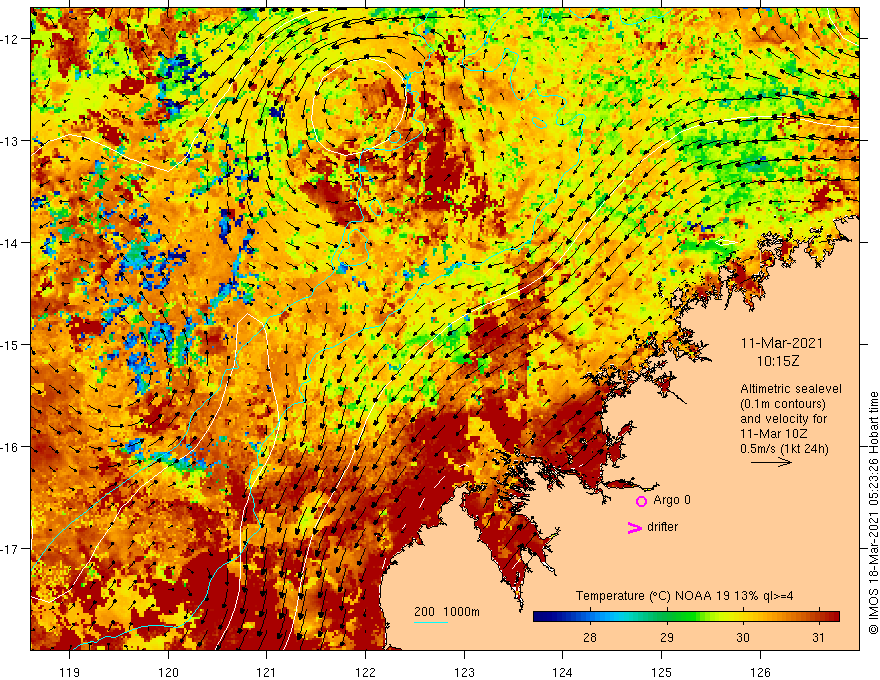Click longitude label 123

coord(464,672)
